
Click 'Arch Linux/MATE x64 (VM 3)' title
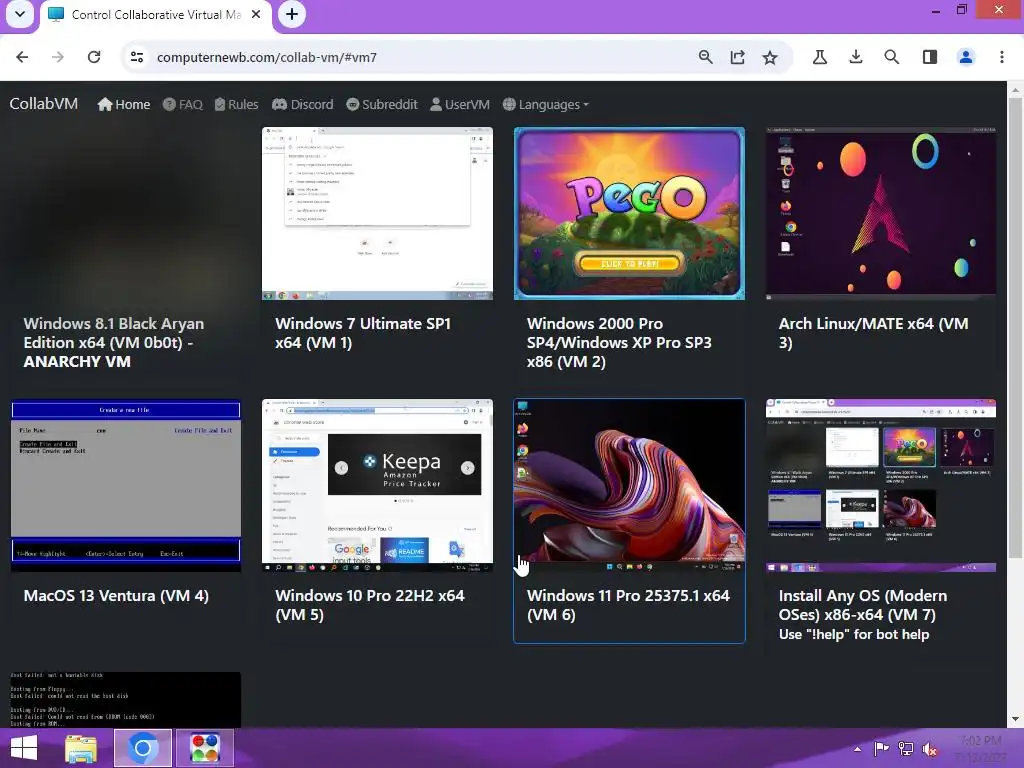click(874, 333)
